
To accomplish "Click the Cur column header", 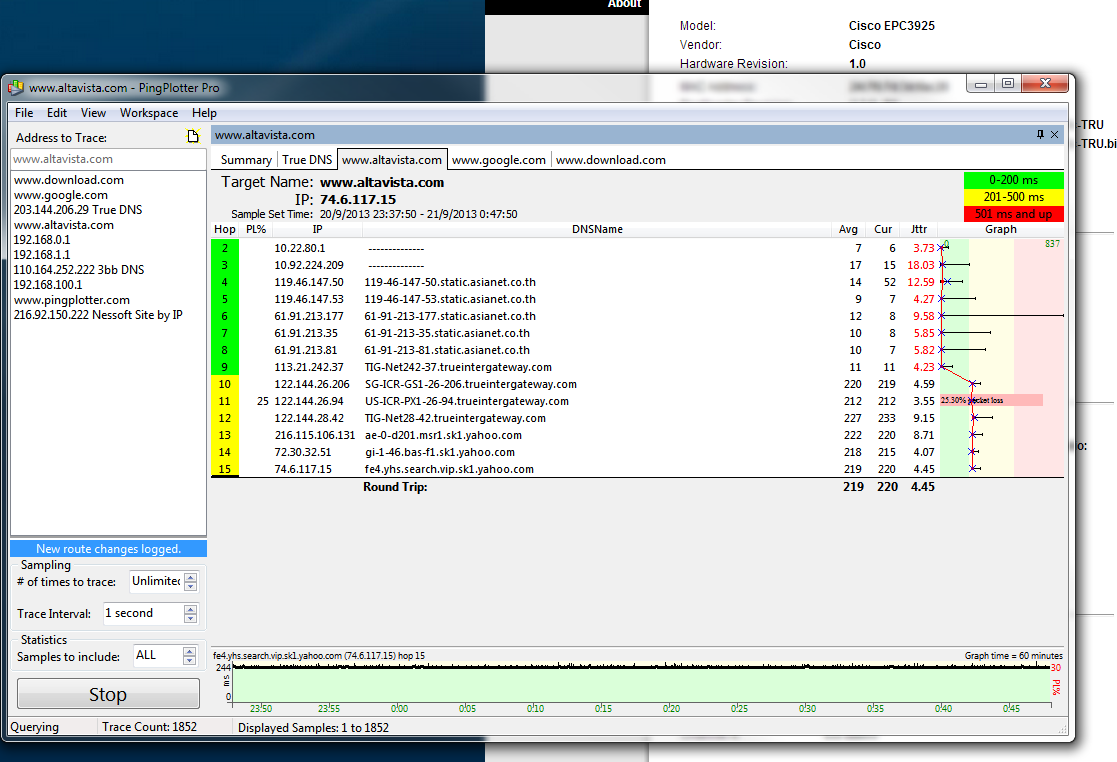I will (x=883, y=229).
